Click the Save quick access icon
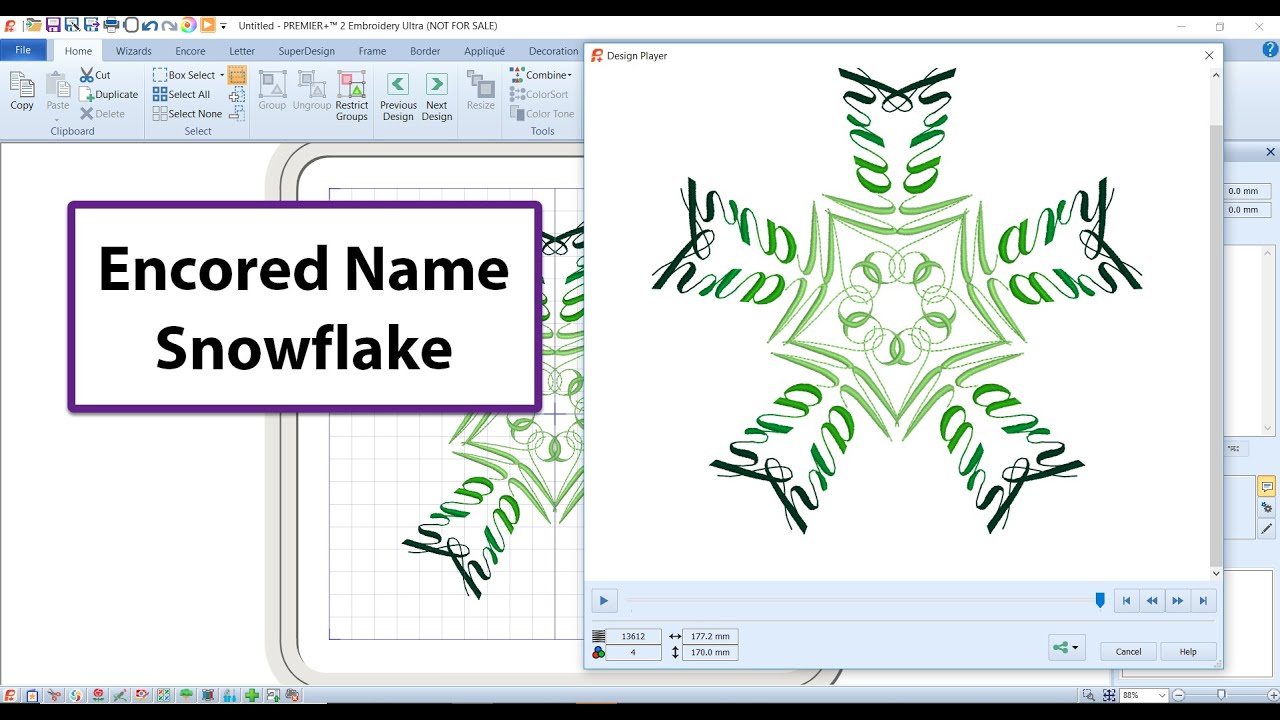 (x=53, y=25)
